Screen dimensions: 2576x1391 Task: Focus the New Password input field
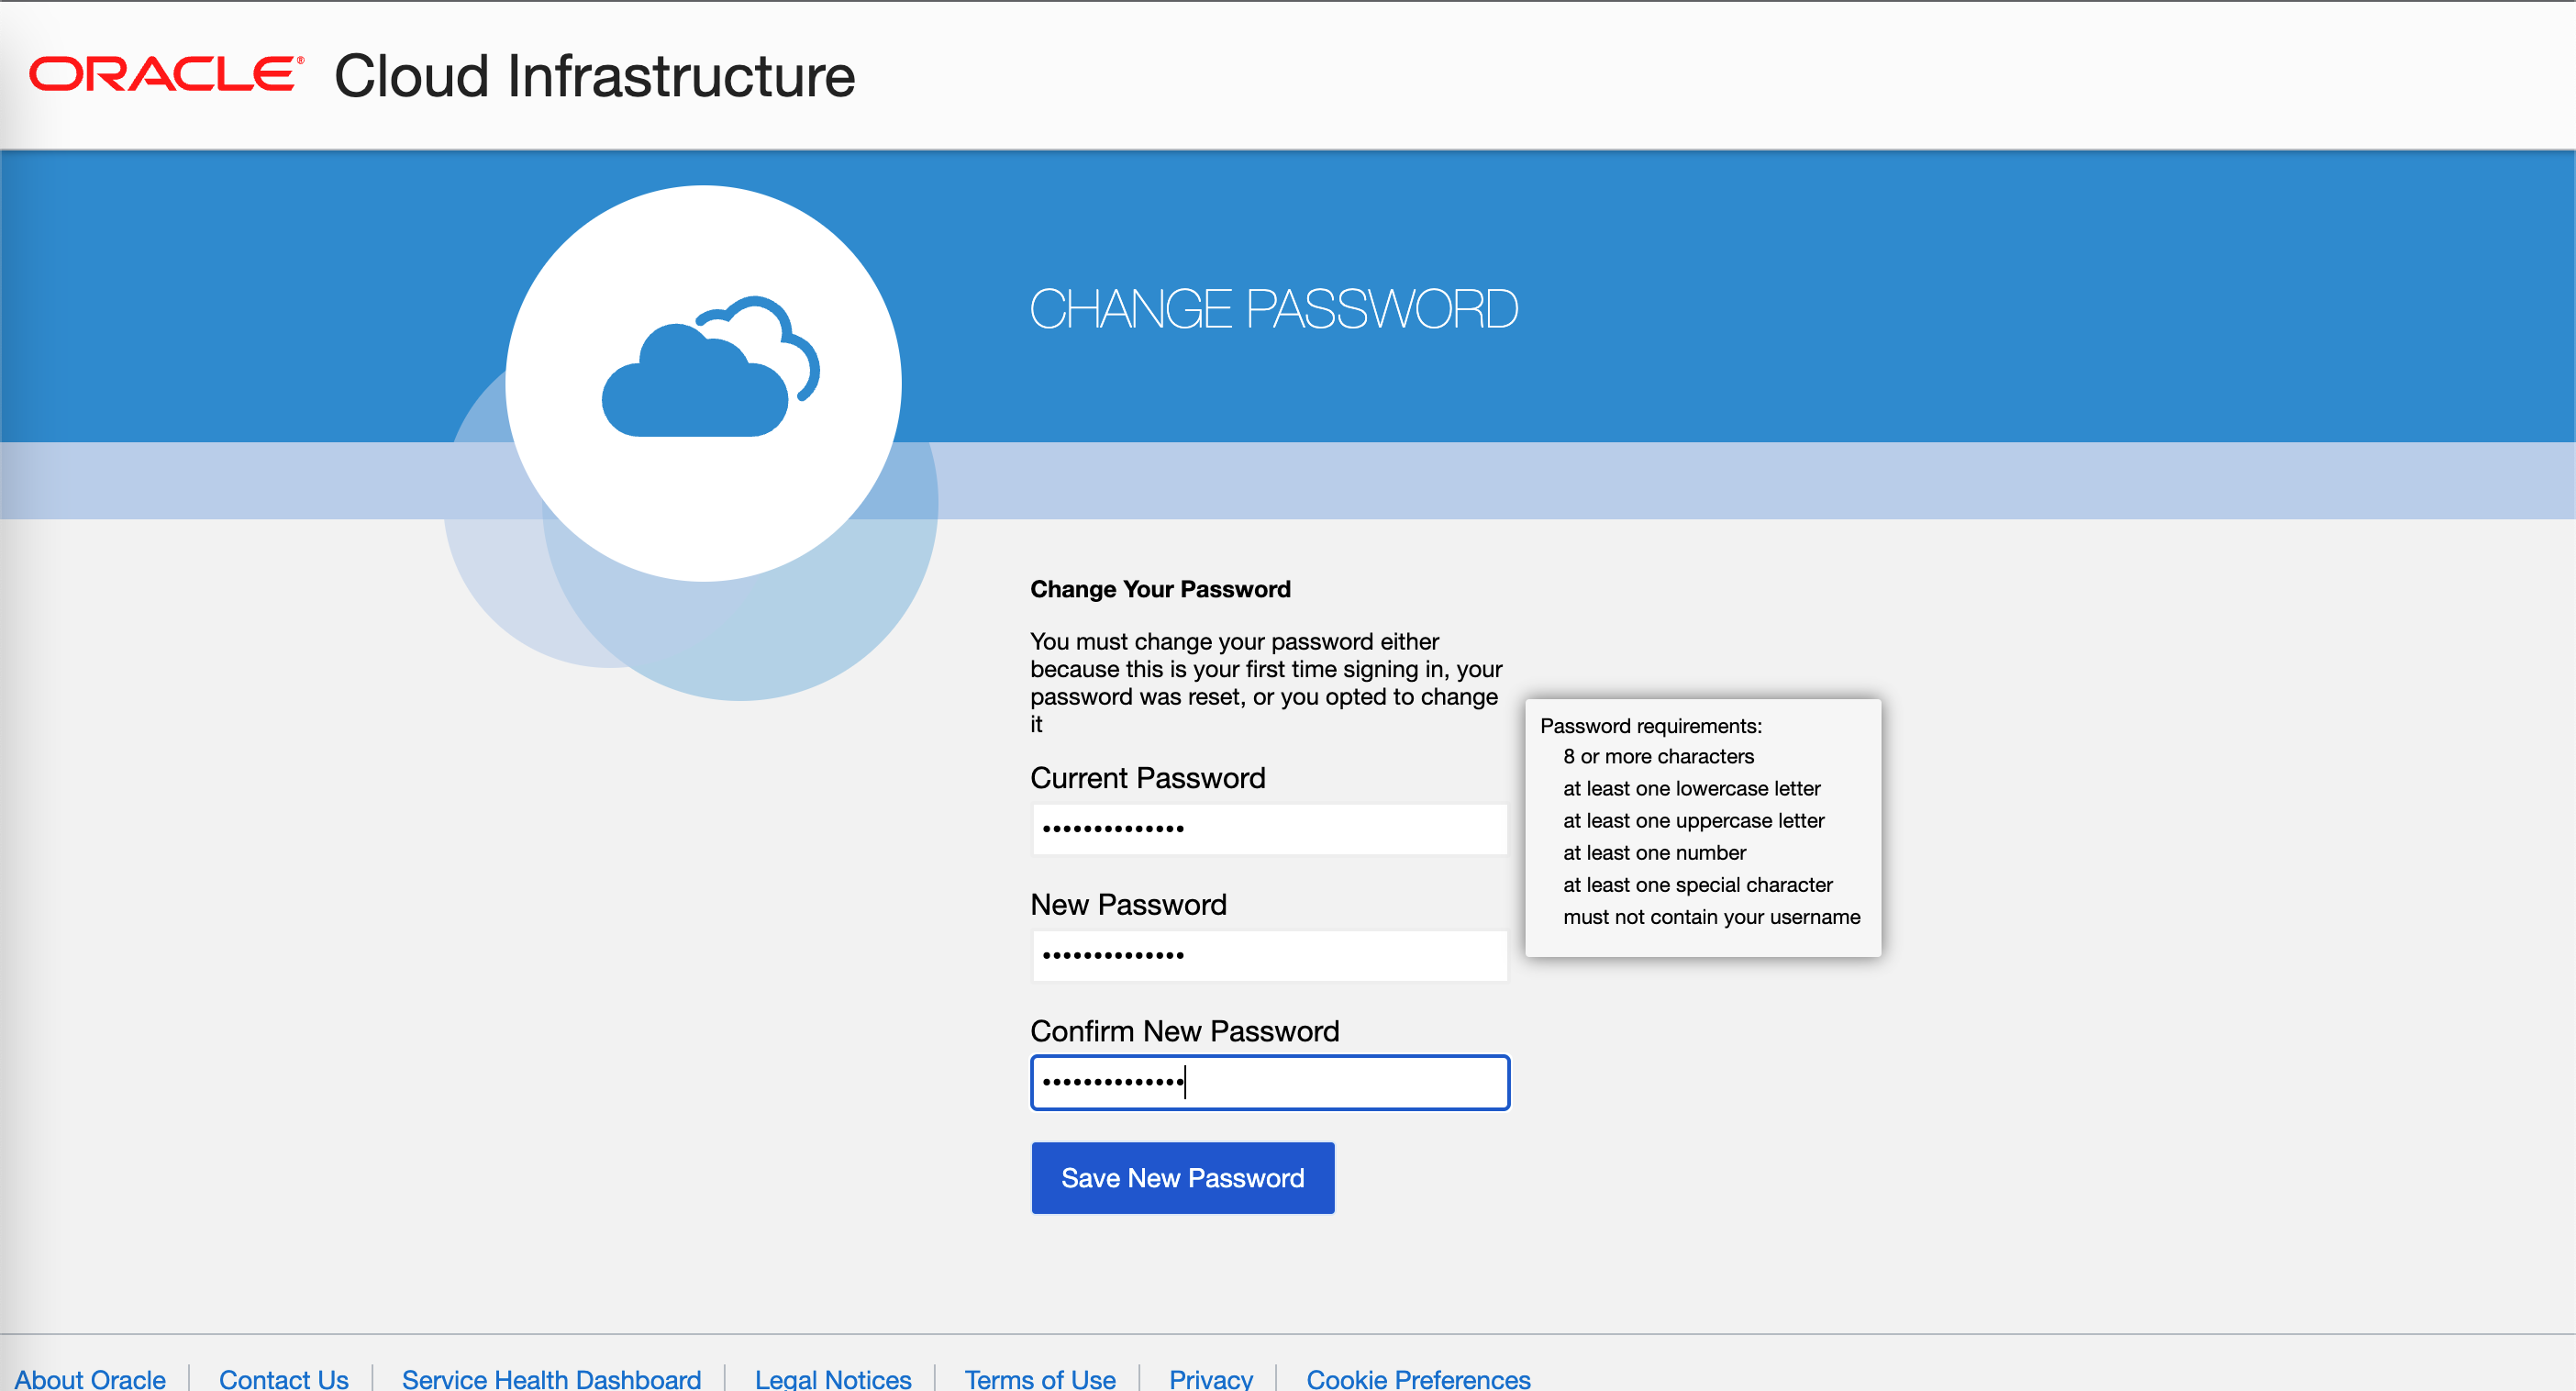point(1269,956)
